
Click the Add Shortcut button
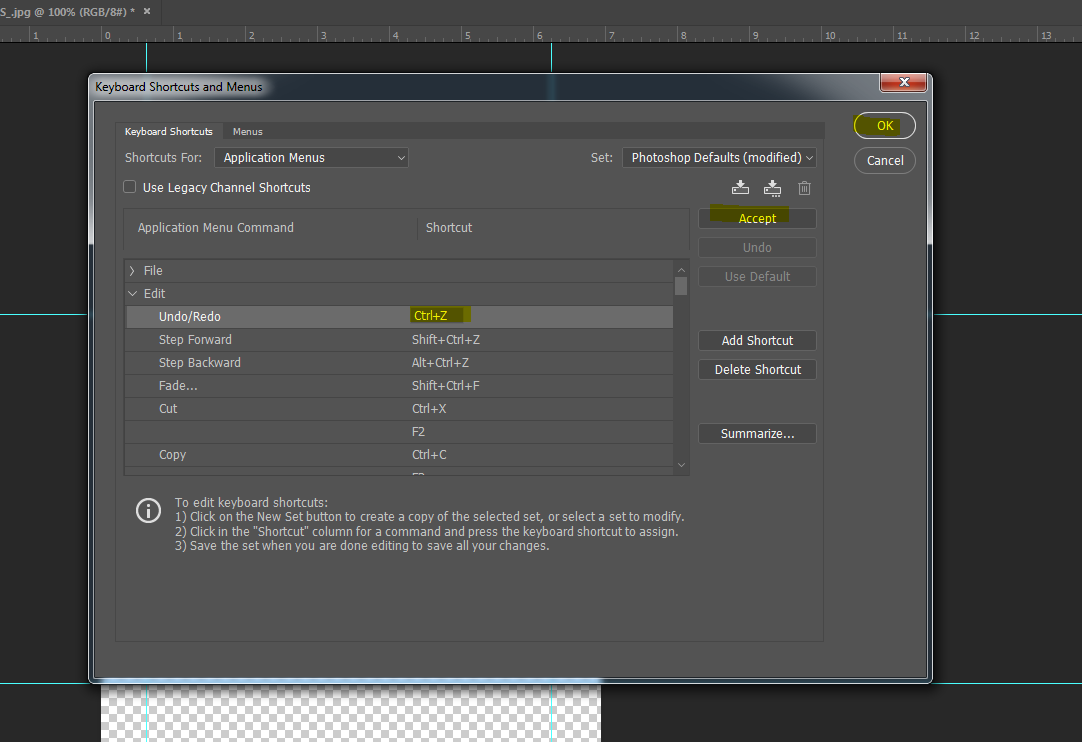pos(757,340)
